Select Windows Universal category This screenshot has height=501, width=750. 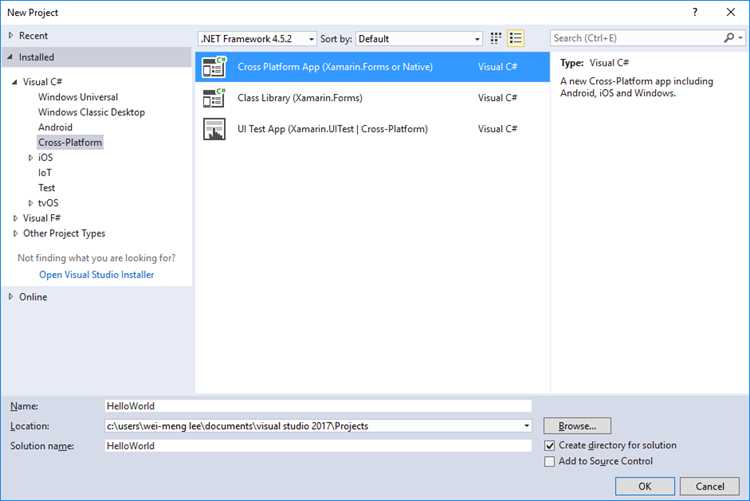click(x=78, y=97)
